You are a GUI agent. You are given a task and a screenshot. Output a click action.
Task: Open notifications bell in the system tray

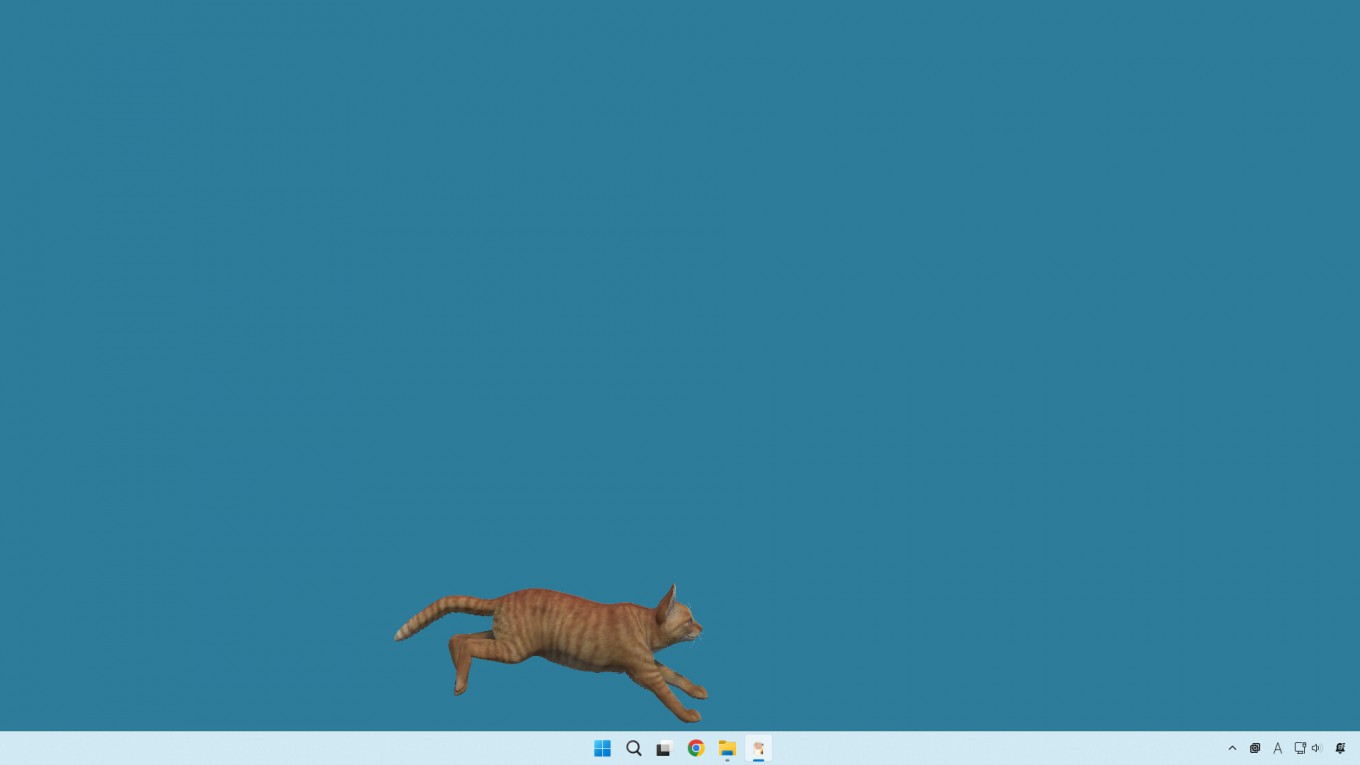click(x=1341, y=748)
